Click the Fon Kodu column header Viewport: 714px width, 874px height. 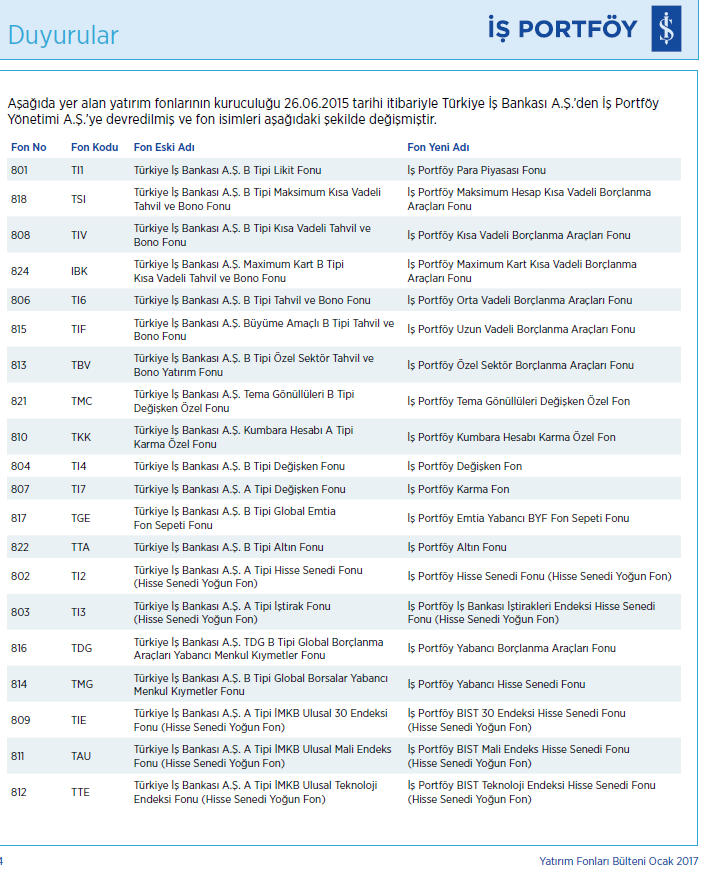tap(94, 147)
